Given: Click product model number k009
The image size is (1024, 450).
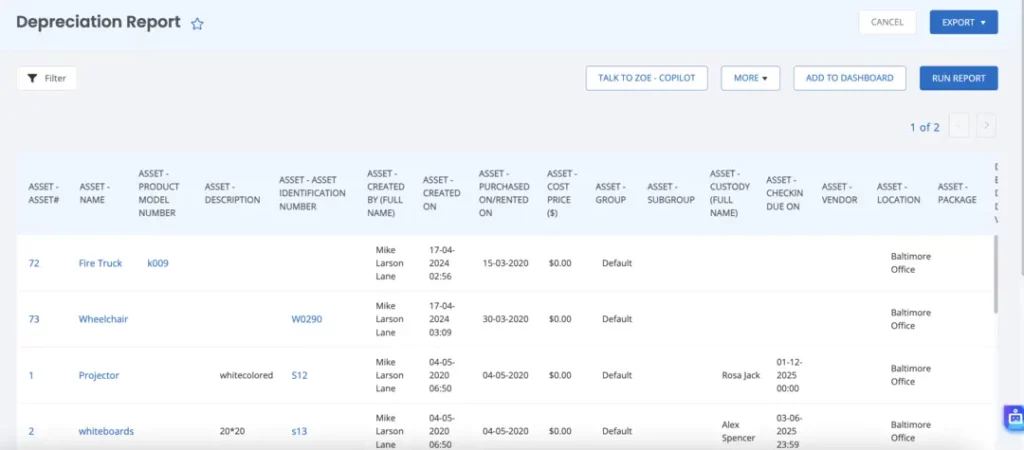Looking at the screenshot, I should coord(158,263).
